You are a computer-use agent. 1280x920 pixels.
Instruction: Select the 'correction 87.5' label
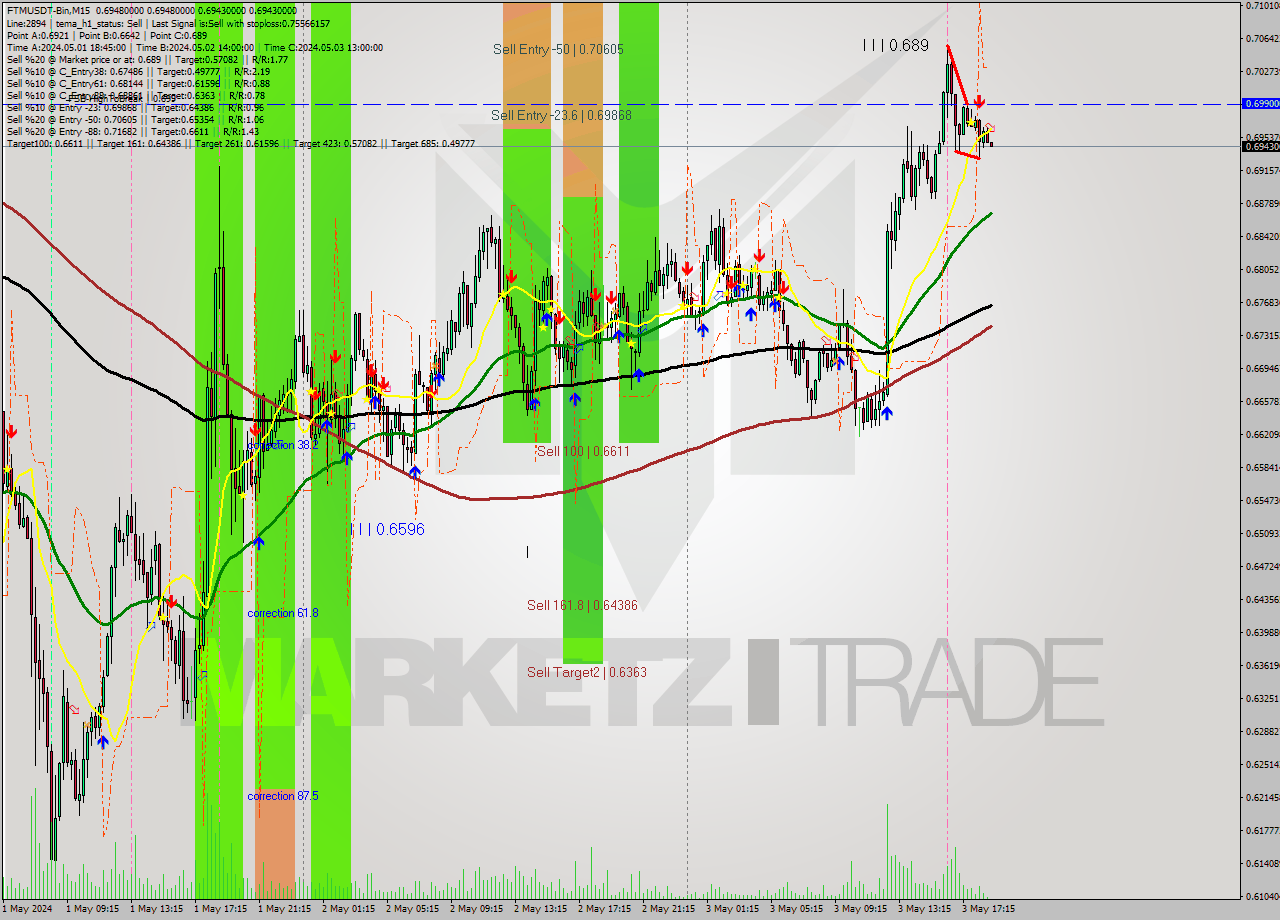[283, 796]
